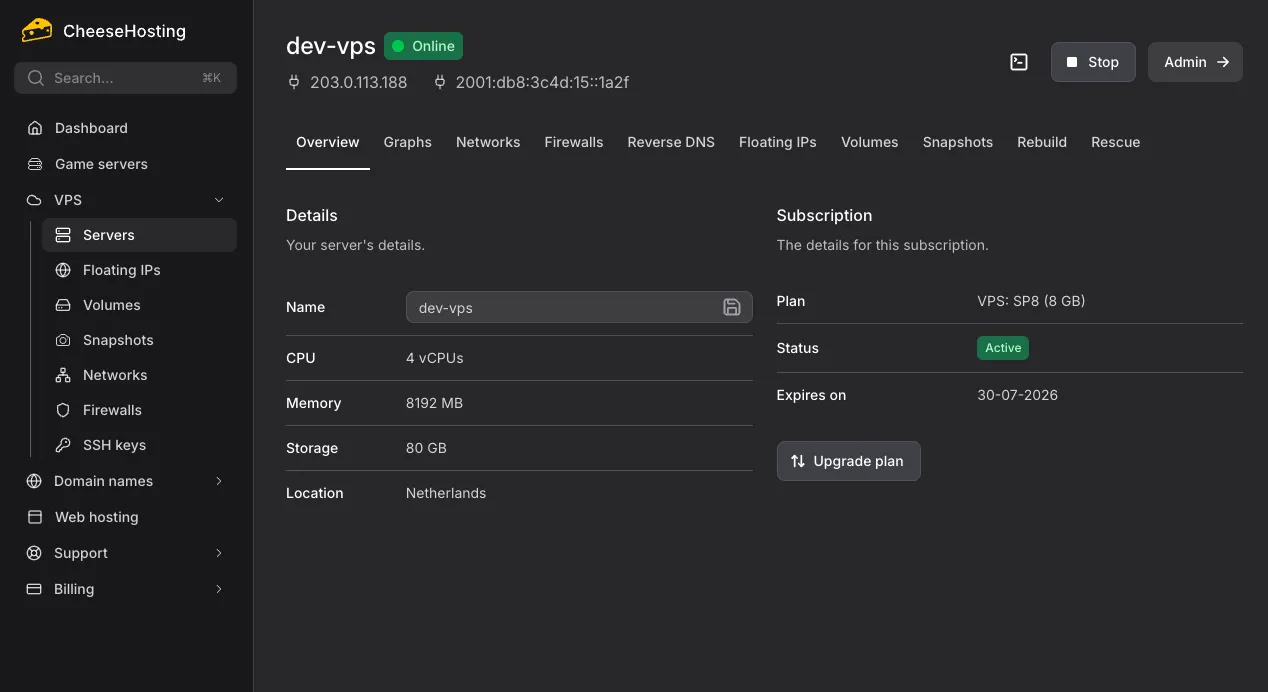This screenshot has width=1268, height=692.
Task: Expand the Domain names chevron
Action: coord(219,481)
